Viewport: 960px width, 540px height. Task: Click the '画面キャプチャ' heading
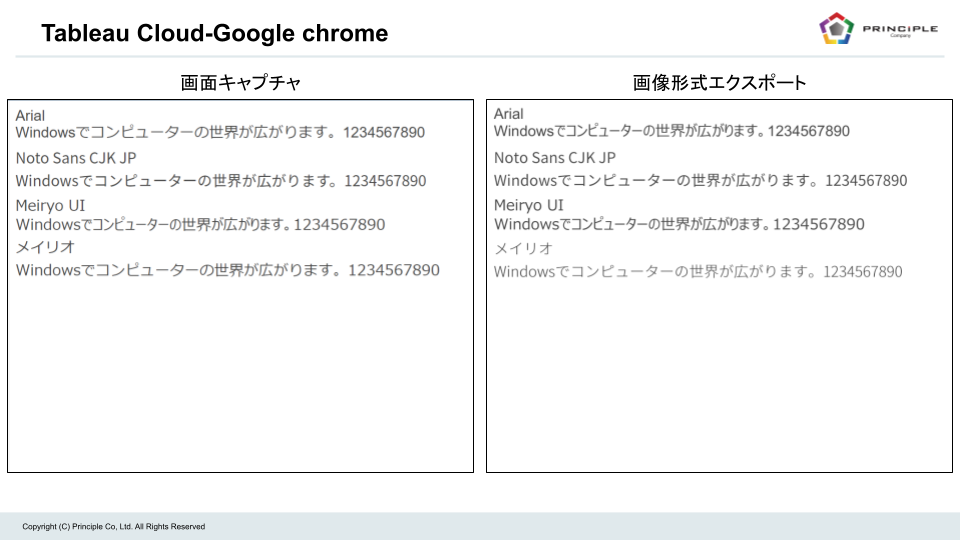tap(241, 83)
